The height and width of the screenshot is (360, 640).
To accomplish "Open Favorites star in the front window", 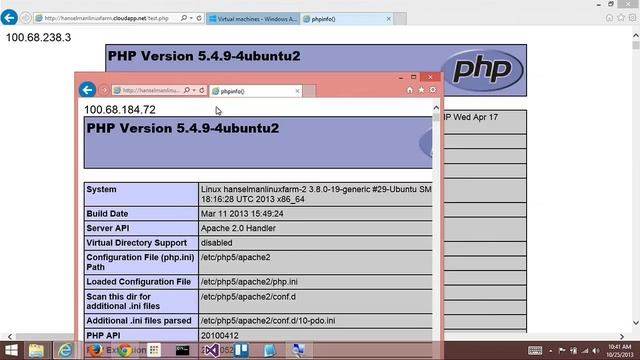I will tap(421, 90).
